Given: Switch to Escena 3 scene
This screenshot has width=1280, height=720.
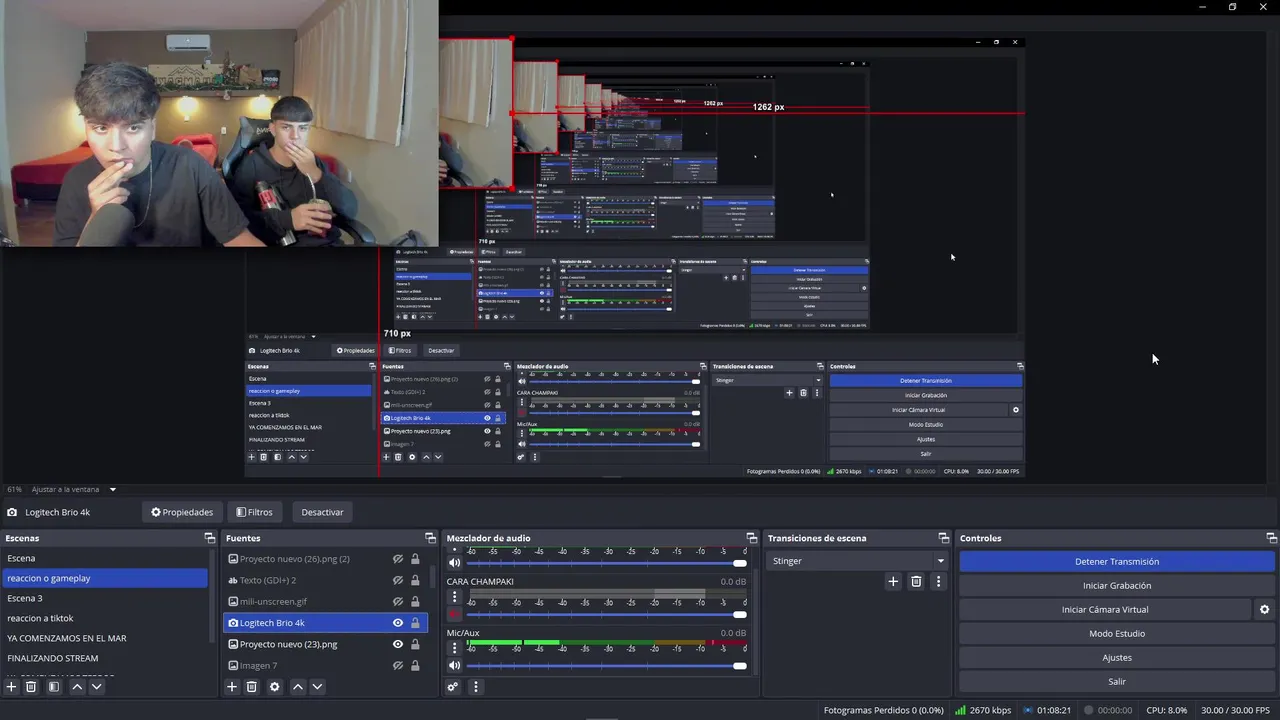Looking at the screenshot, I should point(105,598).
